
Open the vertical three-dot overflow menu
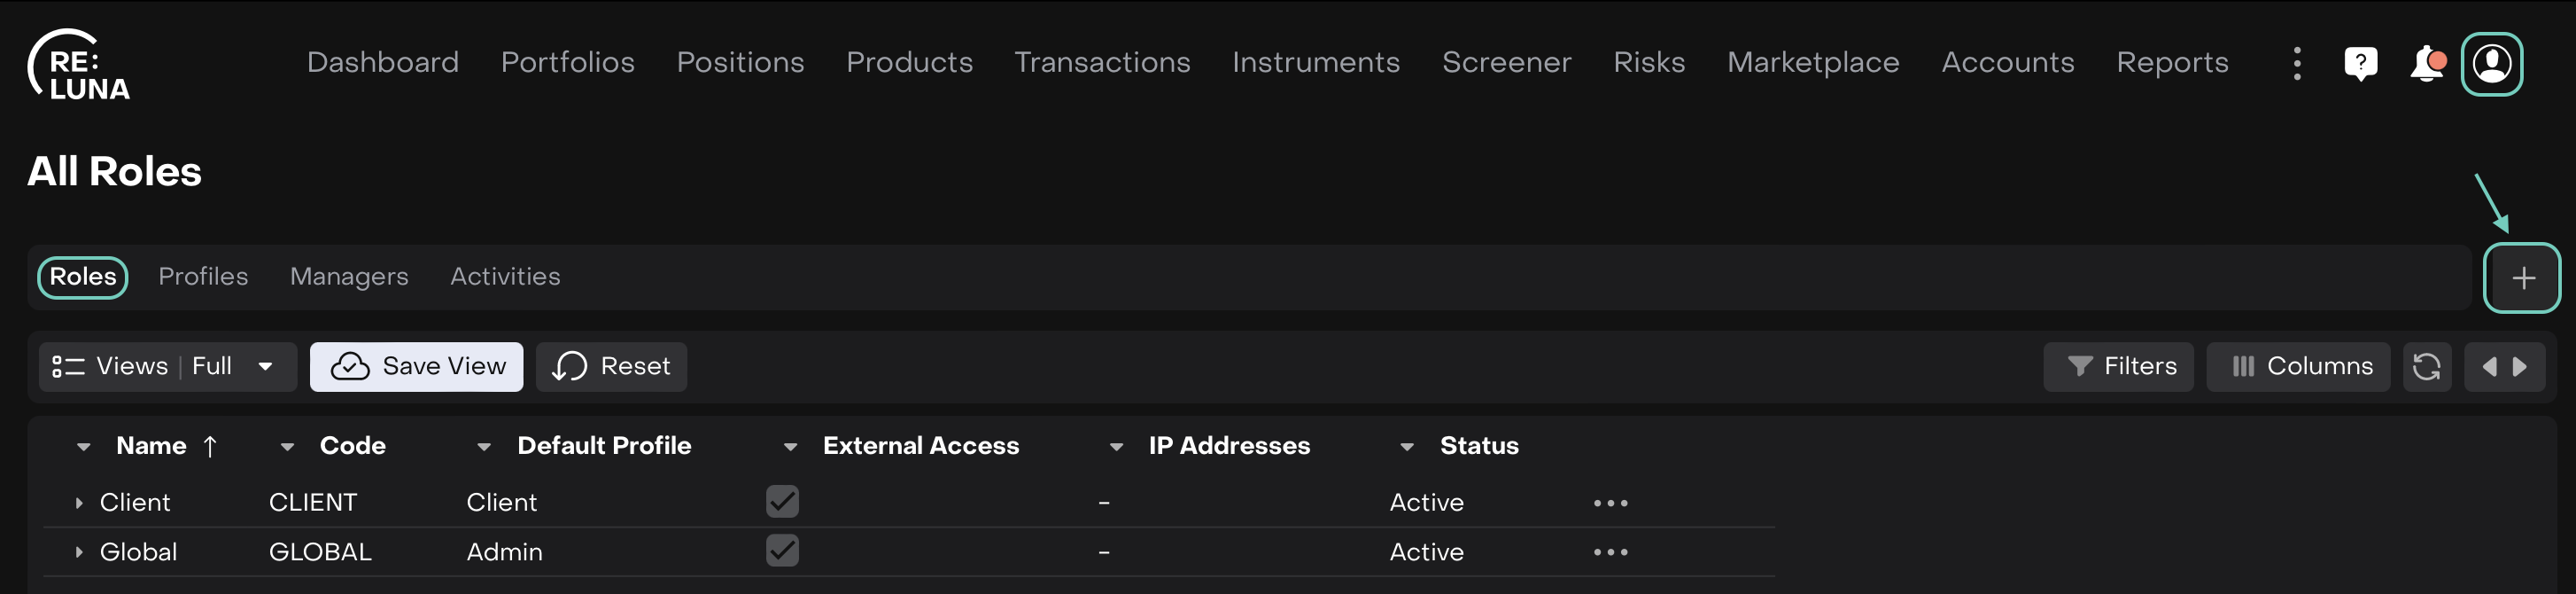click(x=2297, y=63)
